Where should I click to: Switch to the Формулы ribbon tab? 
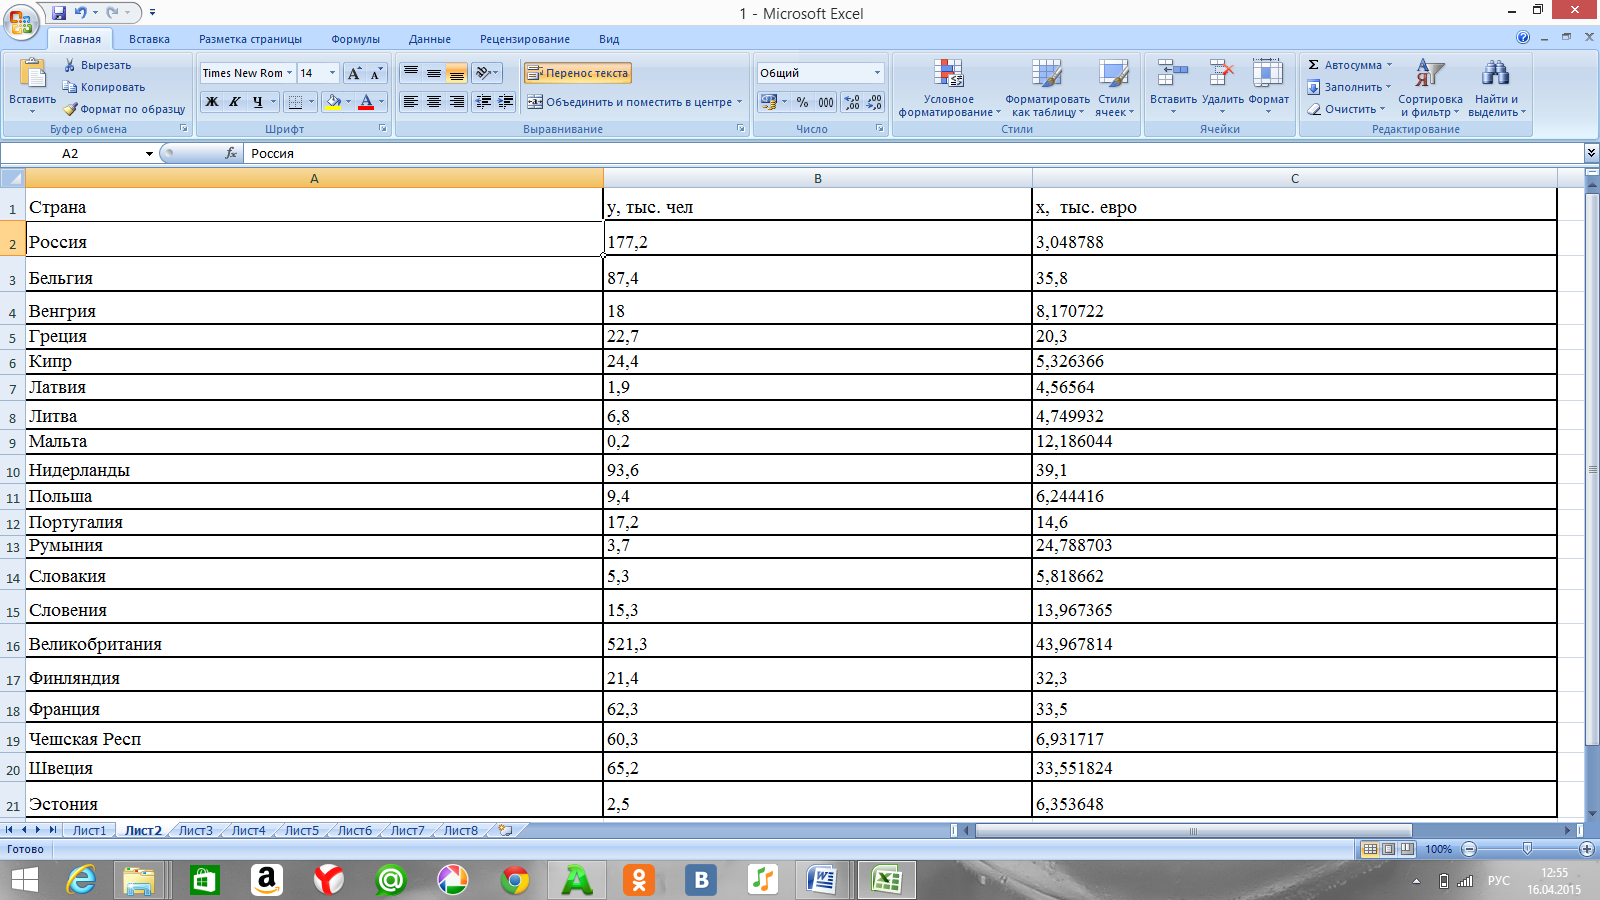tap(355, 39)
